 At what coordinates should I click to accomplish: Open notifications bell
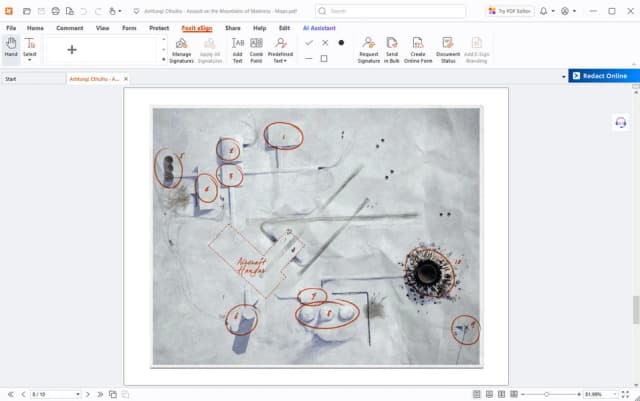[543, 11]
